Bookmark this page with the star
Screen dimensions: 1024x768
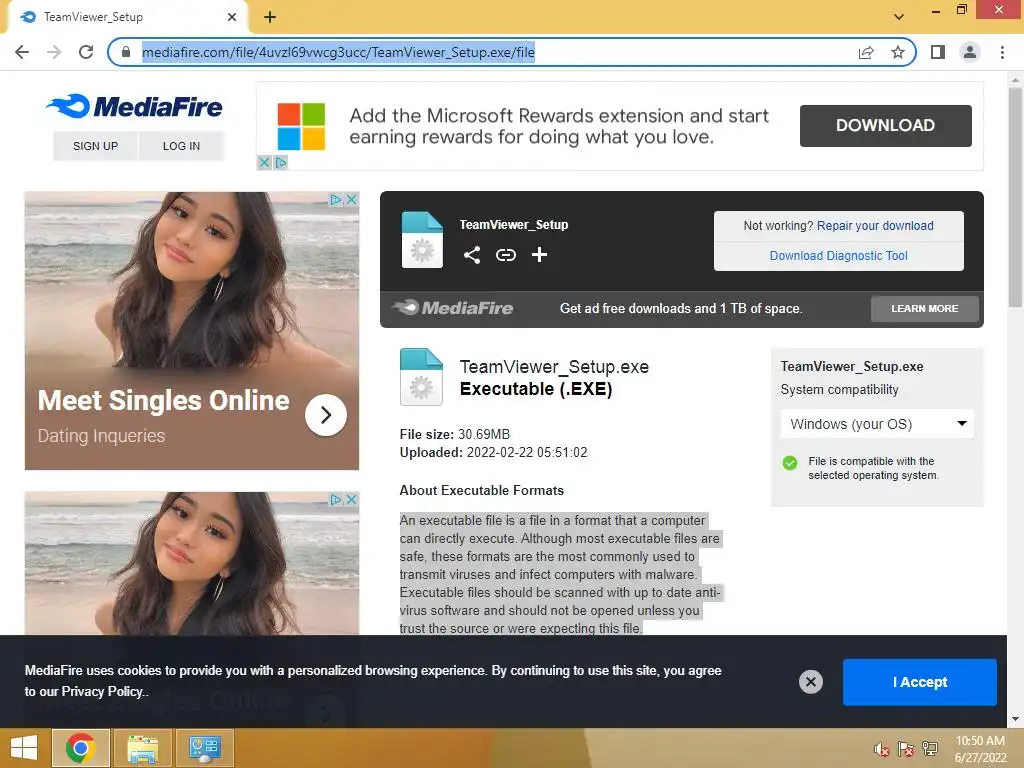pos(898,52)
